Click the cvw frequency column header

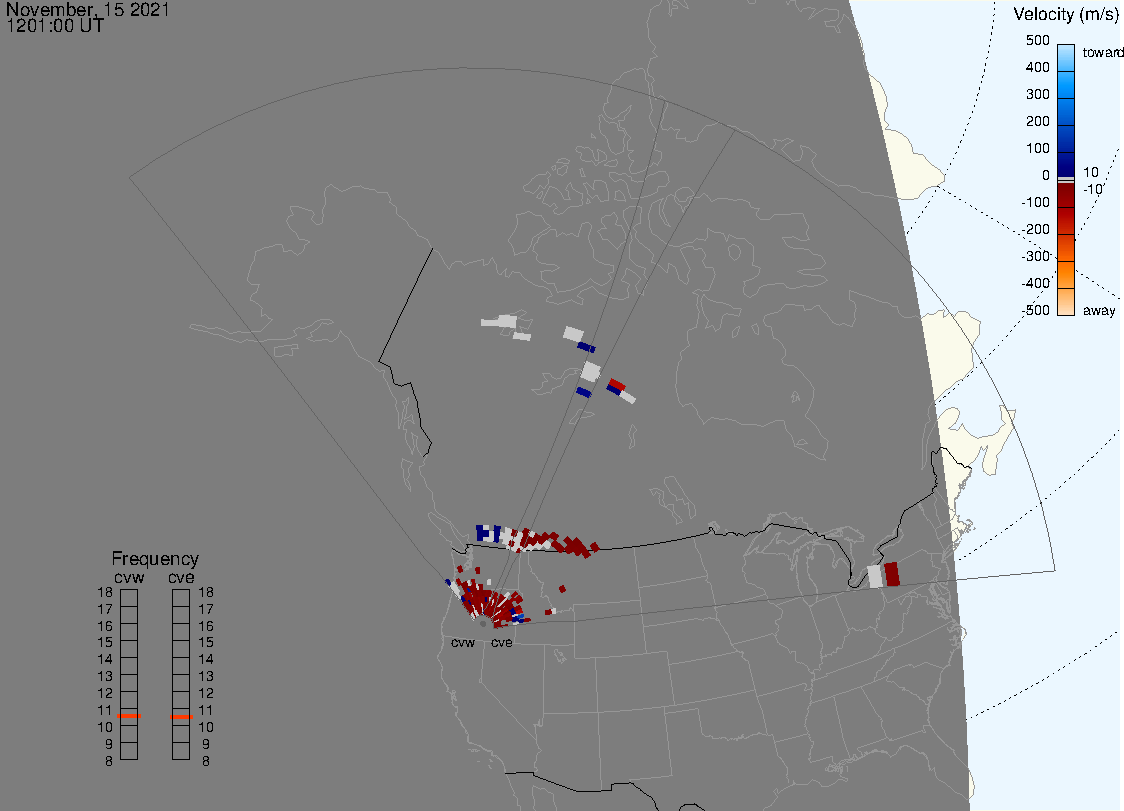pos(129,578)
